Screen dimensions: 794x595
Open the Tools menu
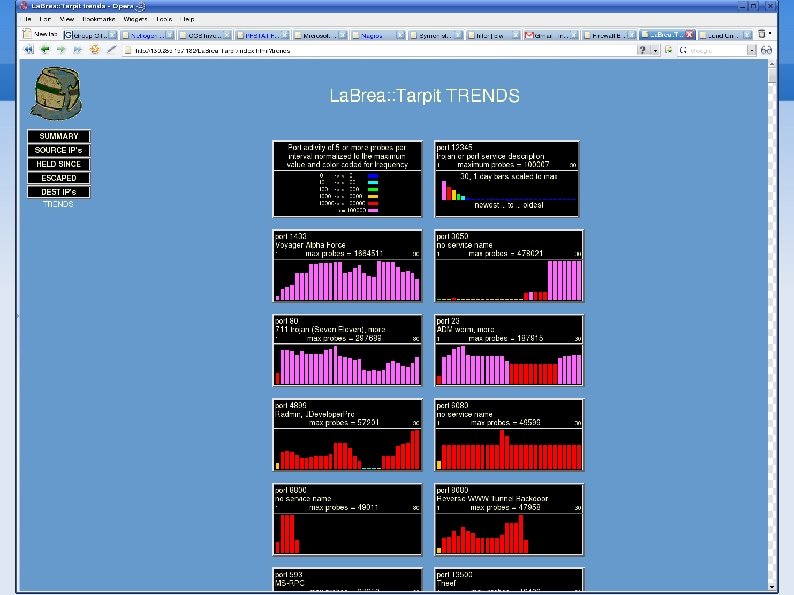click(164, 19)
